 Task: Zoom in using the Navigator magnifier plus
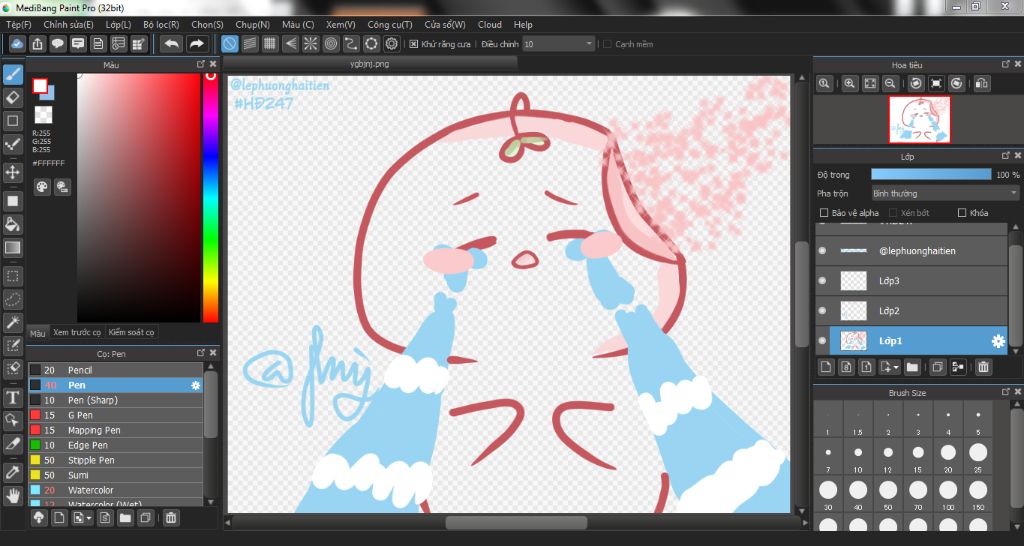[x=849, y=84]
